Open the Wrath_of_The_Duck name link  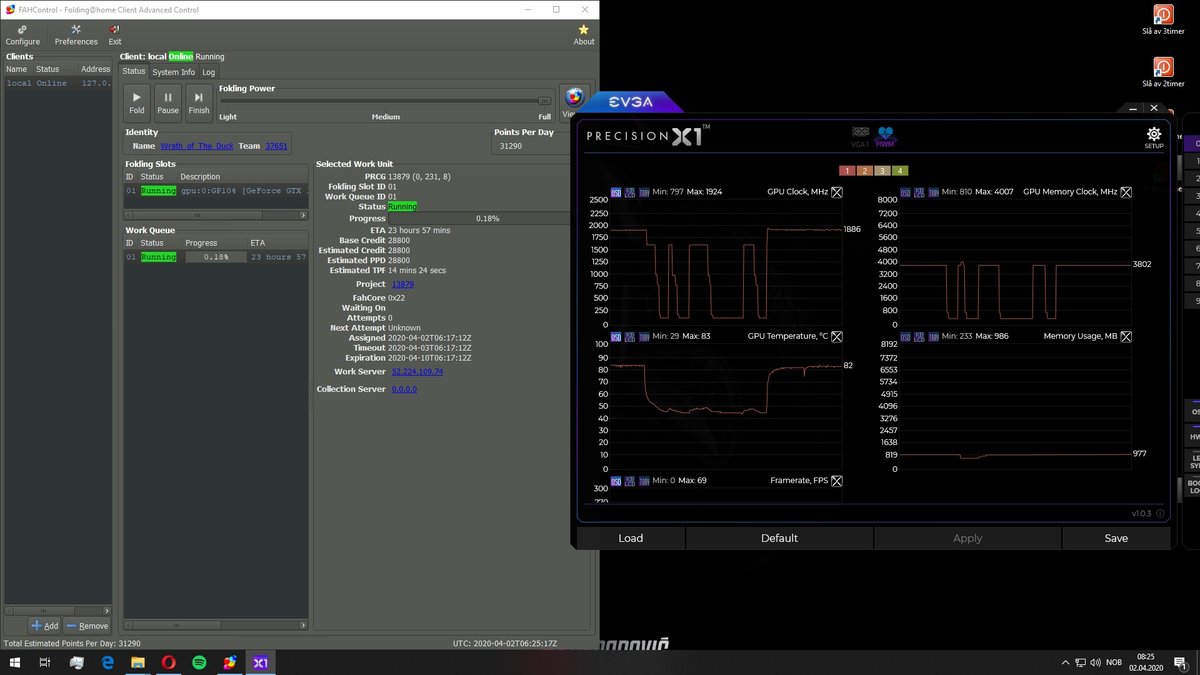(197, 146)
